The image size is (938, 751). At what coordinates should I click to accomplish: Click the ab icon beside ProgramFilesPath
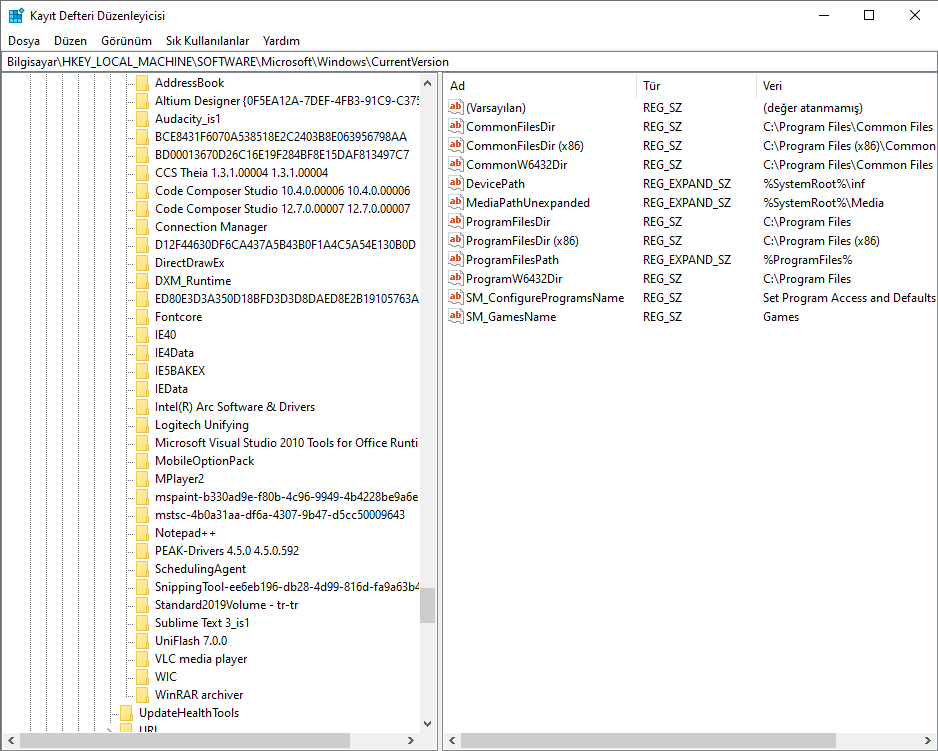click(456, 259)
